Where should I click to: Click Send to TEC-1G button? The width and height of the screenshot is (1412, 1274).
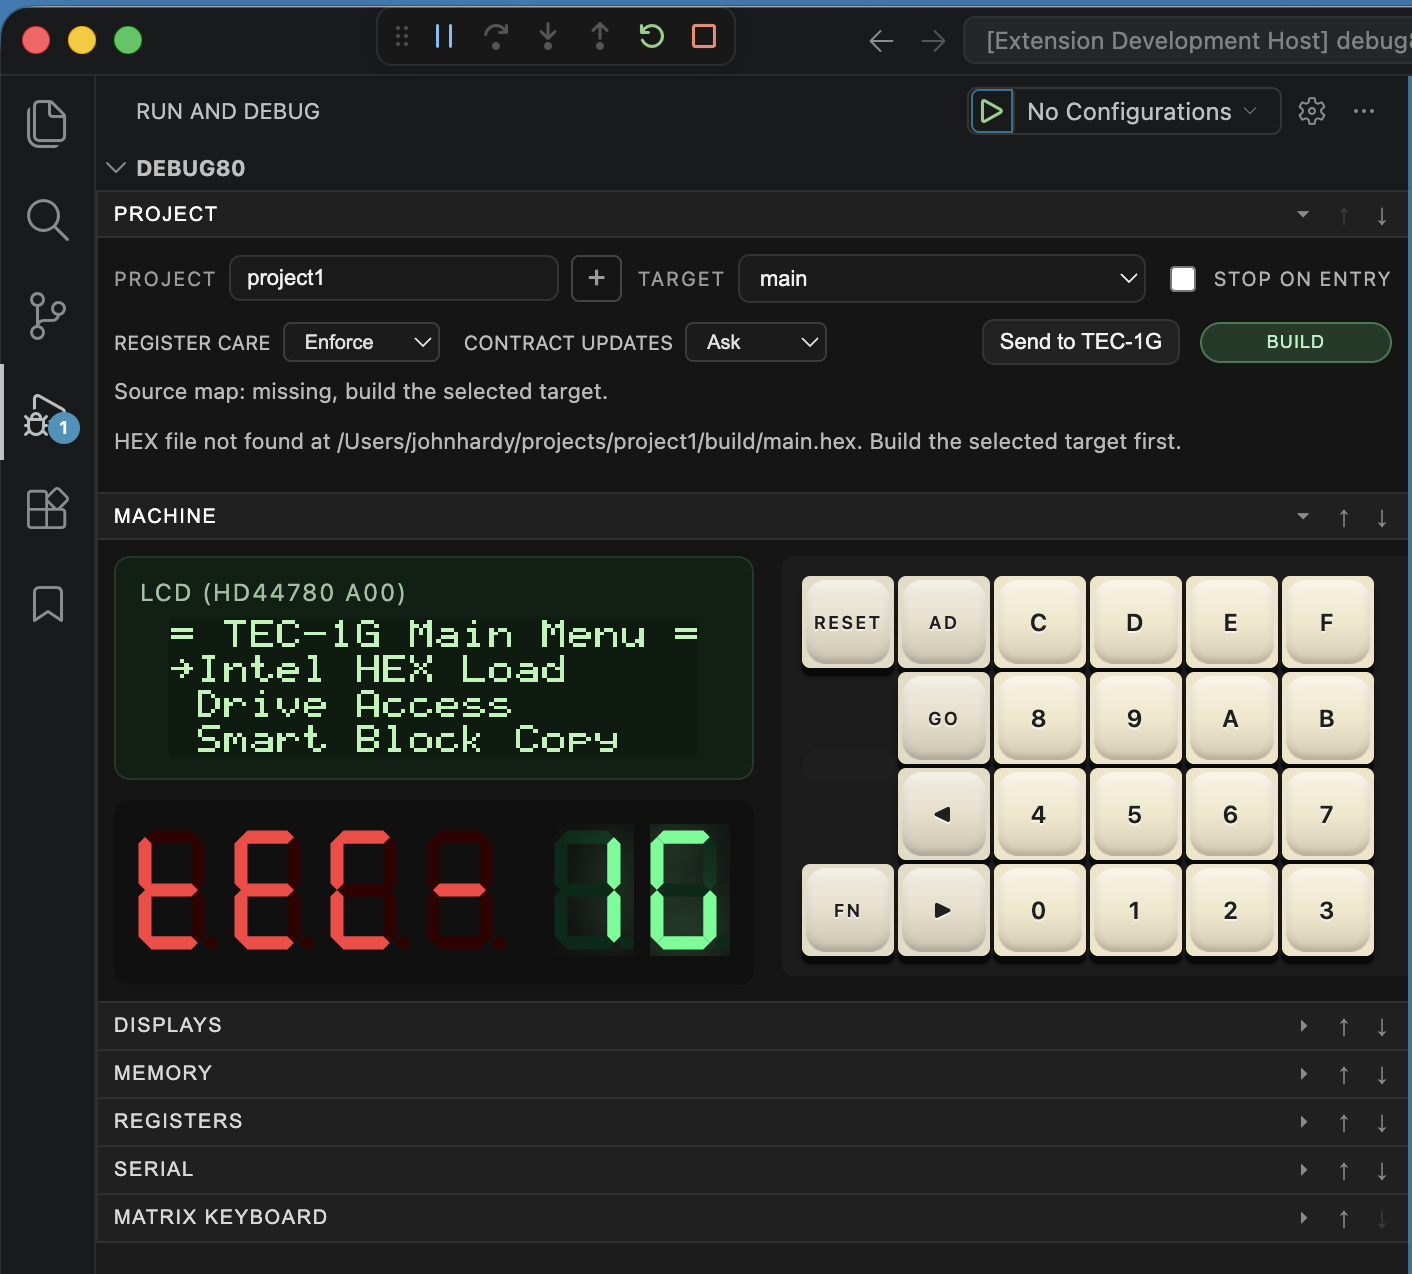coord(1081,342)
